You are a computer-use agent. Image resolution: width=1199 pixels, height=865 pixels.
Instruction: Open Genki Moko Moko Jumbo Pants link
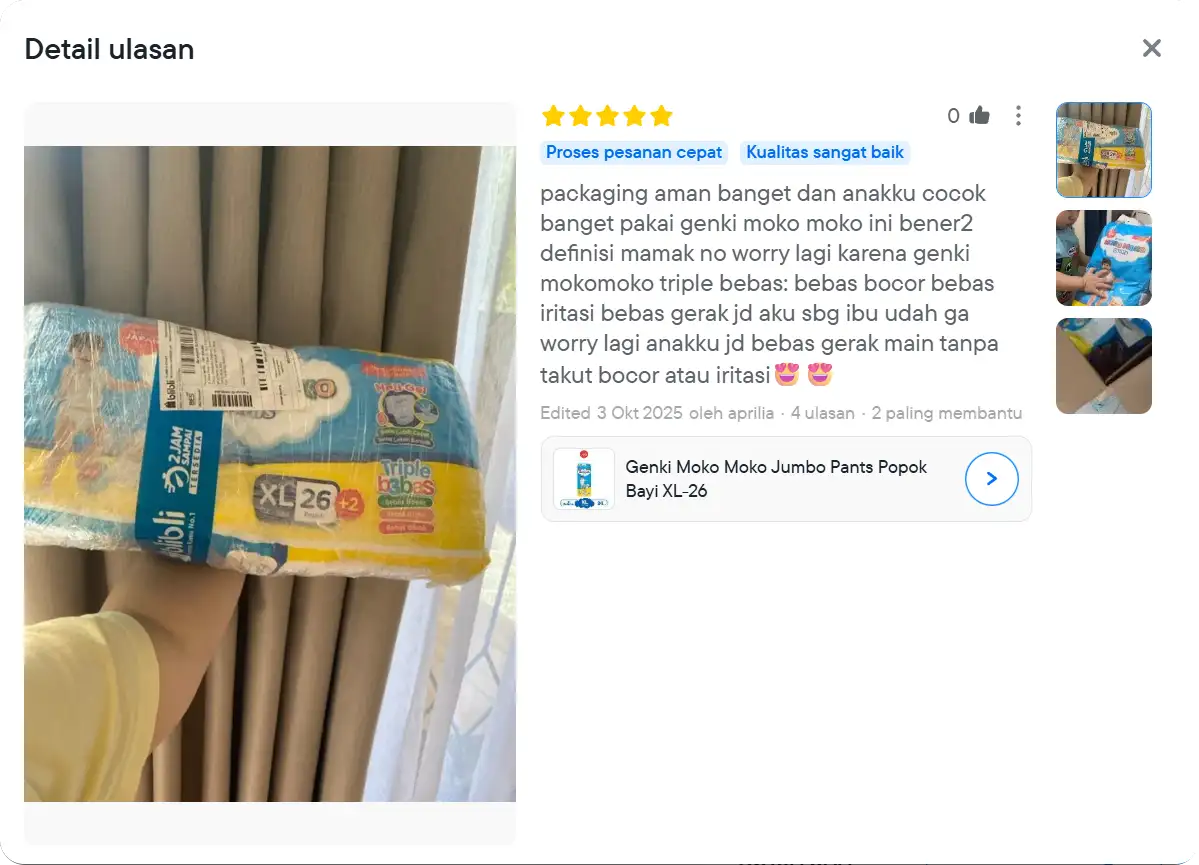[776, 479]
